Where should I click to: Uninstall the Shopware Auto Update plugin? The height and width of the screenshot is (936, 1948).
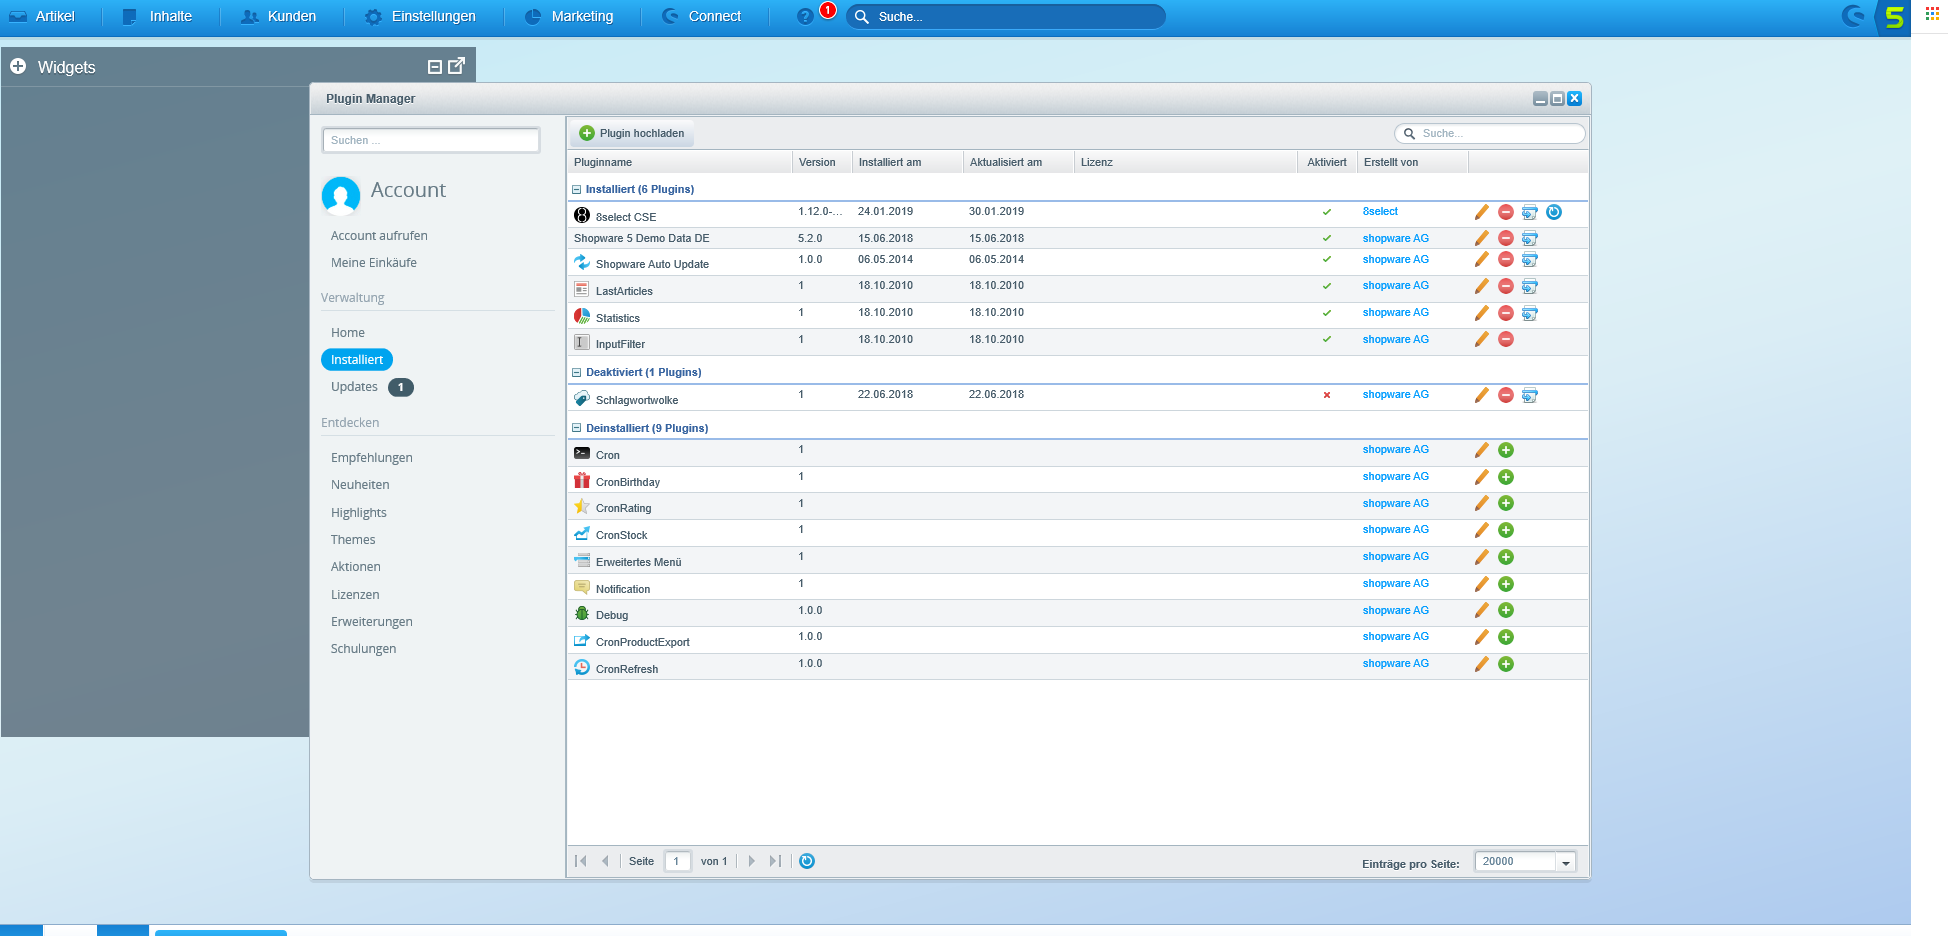tap(1505, 260)
